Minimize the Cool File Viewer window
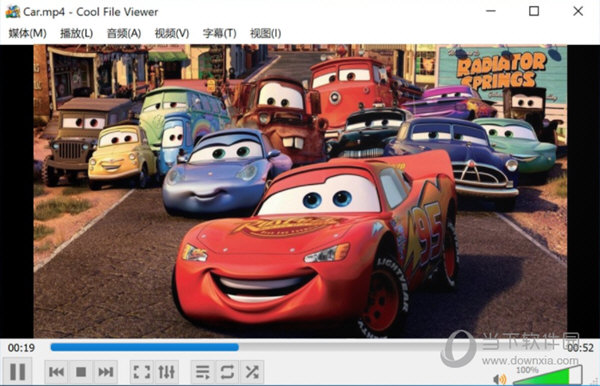600x386 pixels. tap(491, 11)
